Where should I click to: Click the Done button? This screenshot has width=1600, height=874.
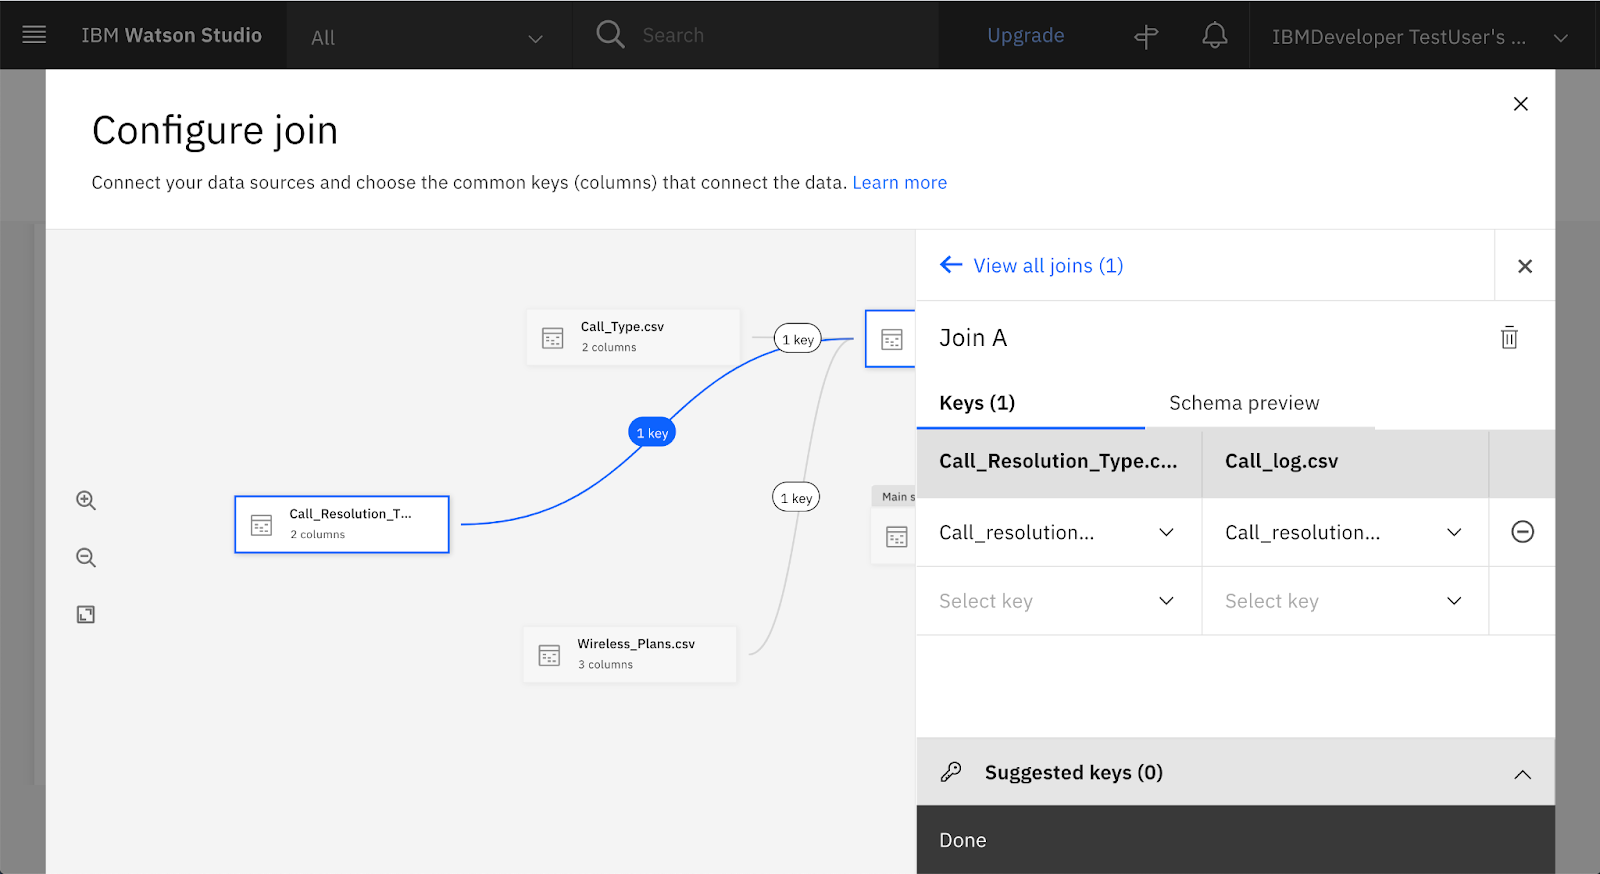963,840
